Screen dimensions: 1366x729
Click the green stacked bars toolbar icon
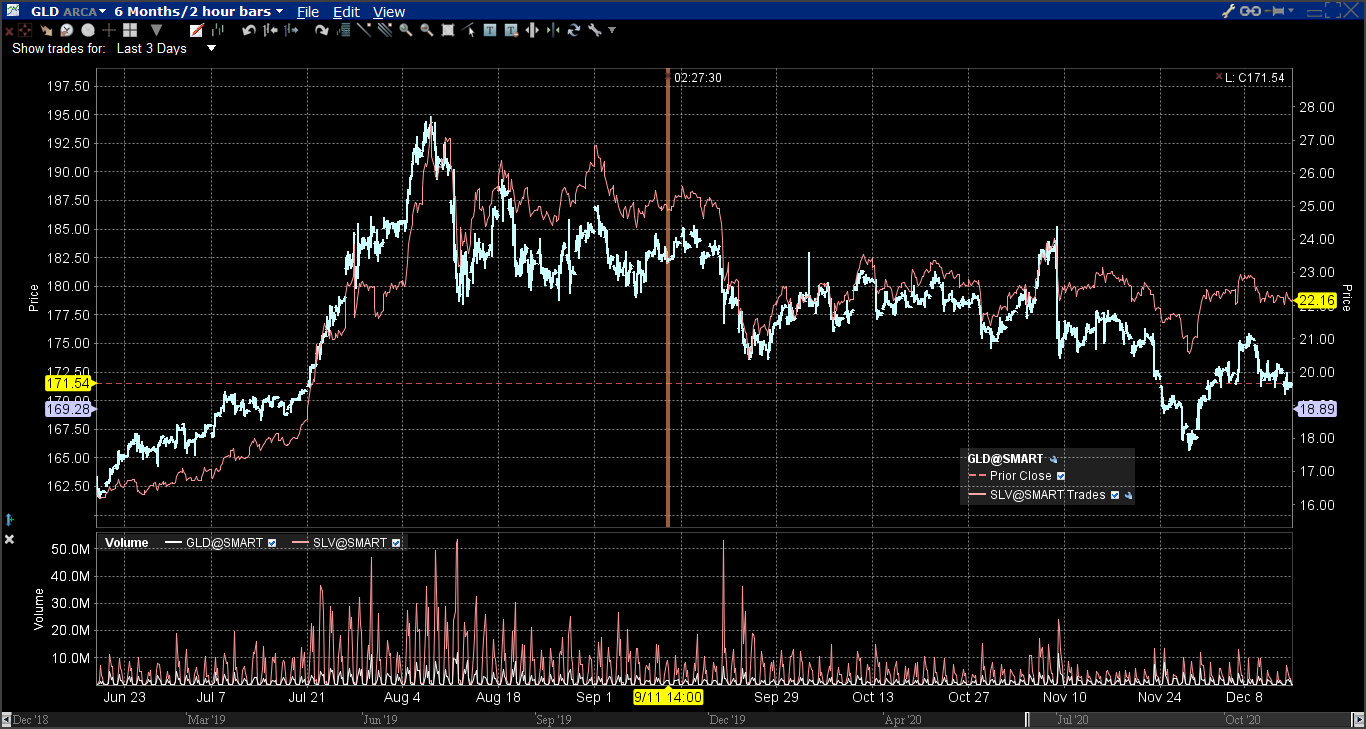click(343, 30)
